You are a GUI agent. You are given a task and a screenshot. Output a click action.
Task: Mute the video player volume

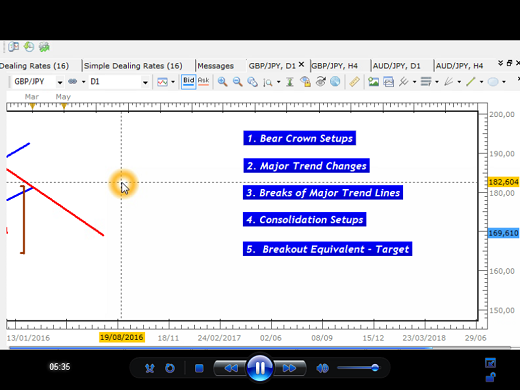tap(322, 368)
